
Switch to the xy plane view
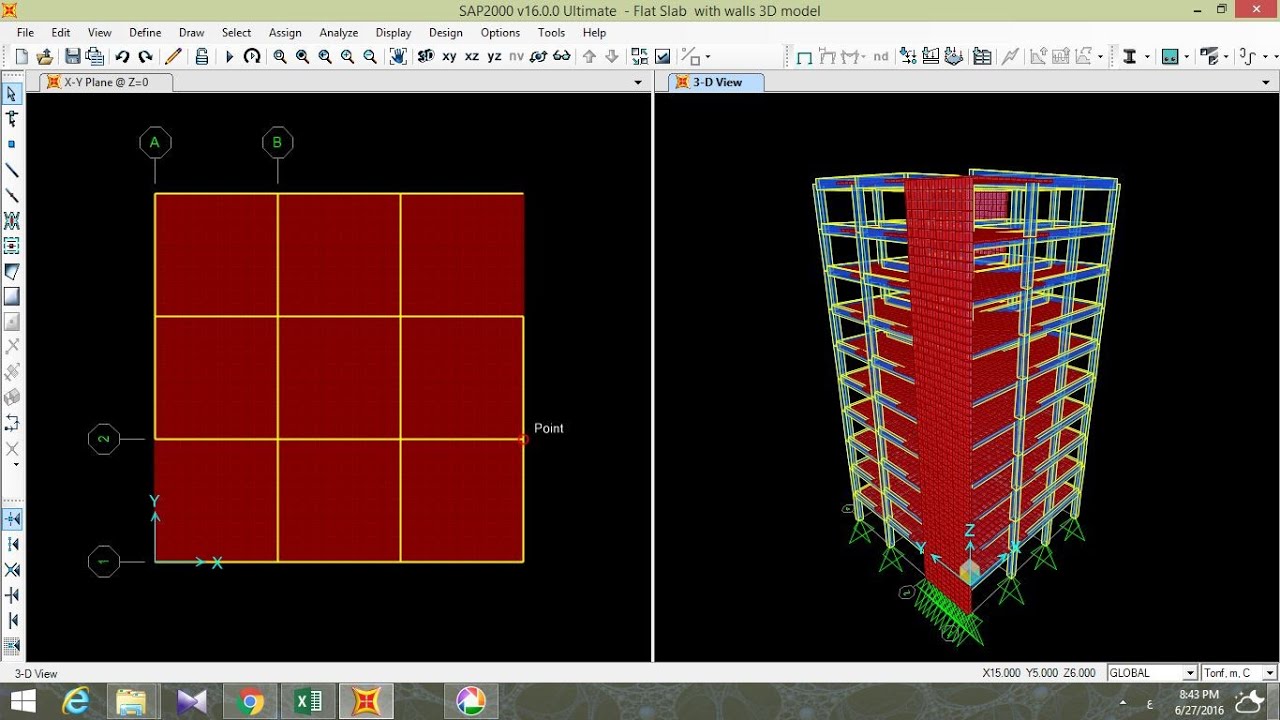(x=449, y=57)
